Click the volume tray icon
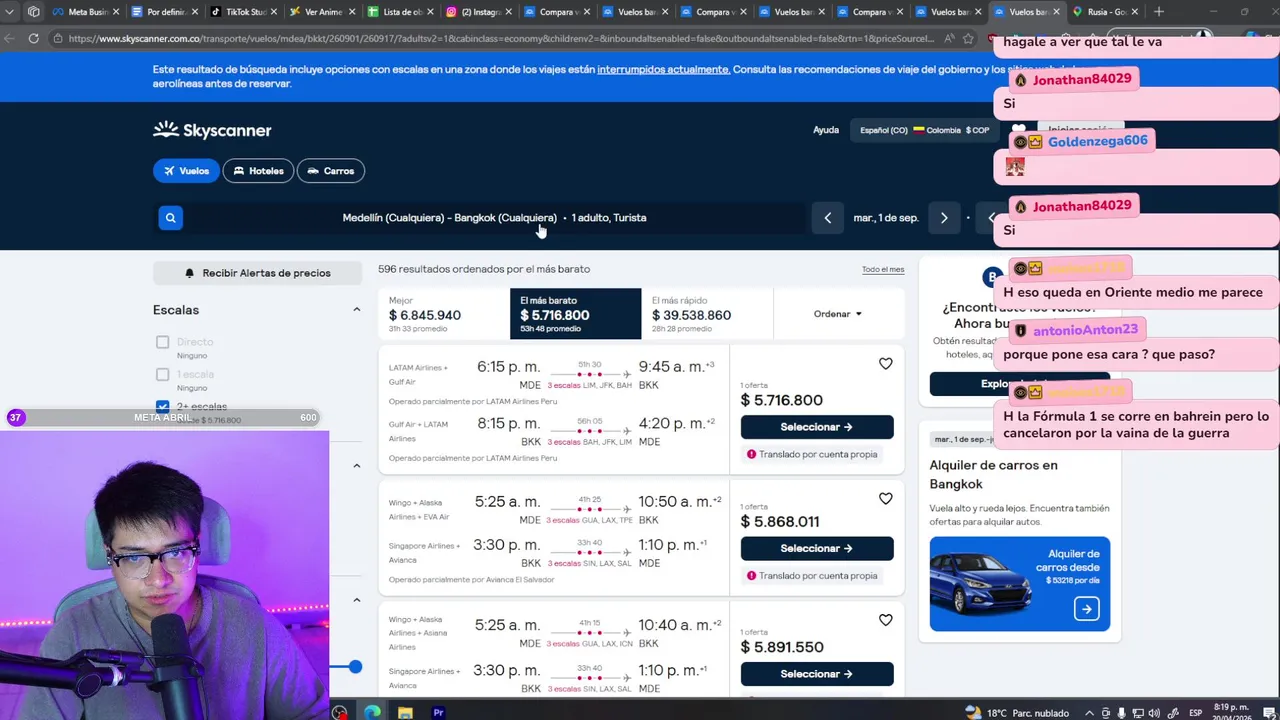The height and width of the screenshot is (720, 1280). (1154, 712)
